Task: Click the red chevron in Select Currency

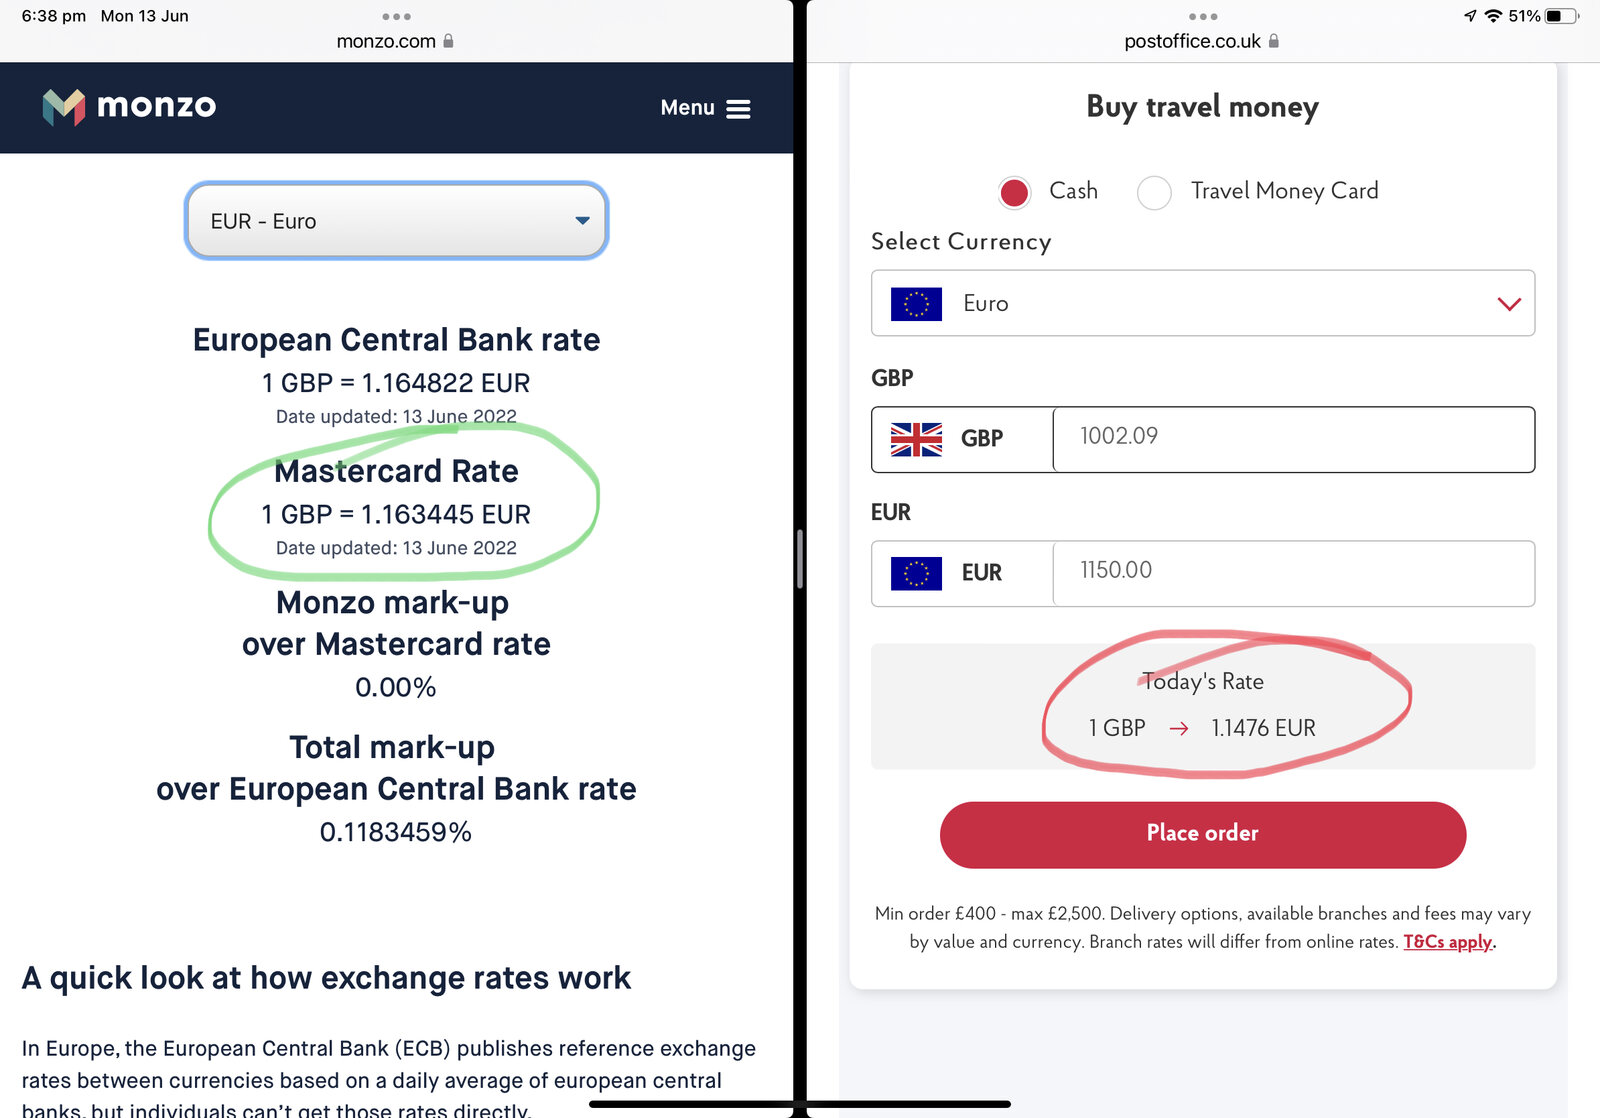Action: tap(1509, 304)
